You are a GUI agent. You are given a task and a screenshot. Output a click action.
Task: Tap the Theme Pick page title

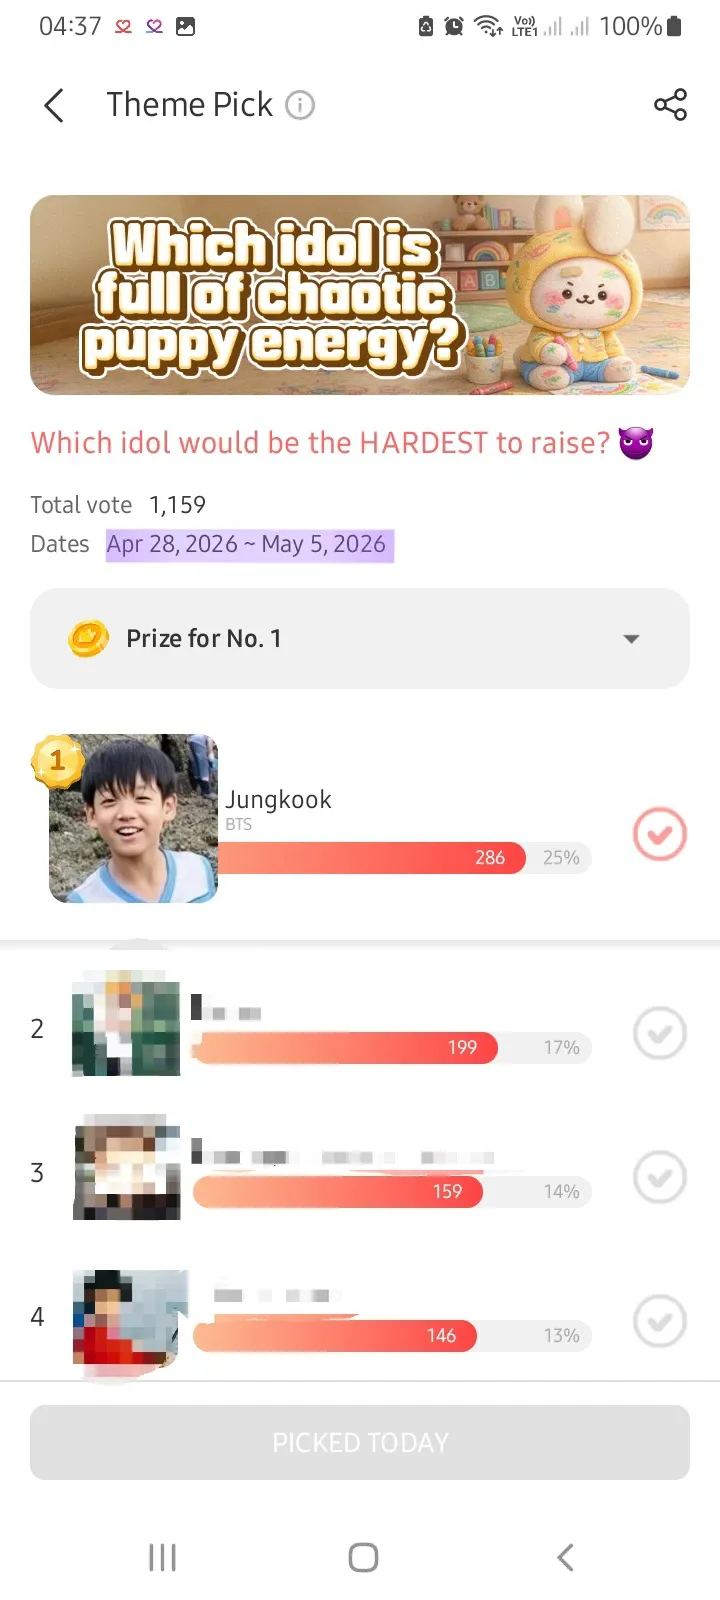point(189,105)
